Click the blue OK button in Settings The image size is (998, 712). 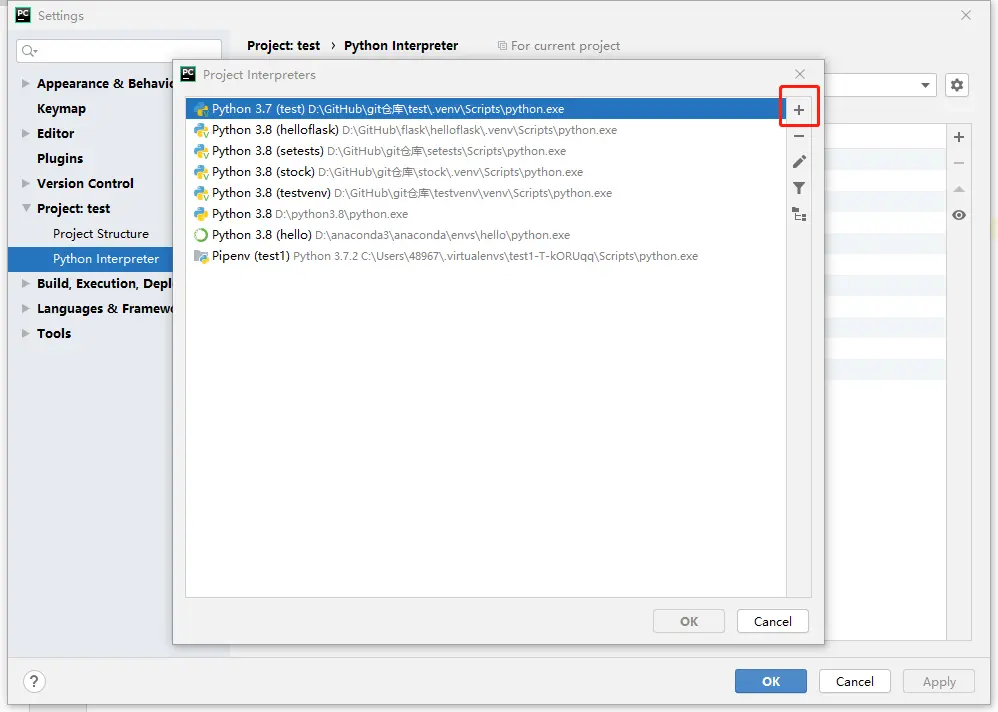click(771, 681)
